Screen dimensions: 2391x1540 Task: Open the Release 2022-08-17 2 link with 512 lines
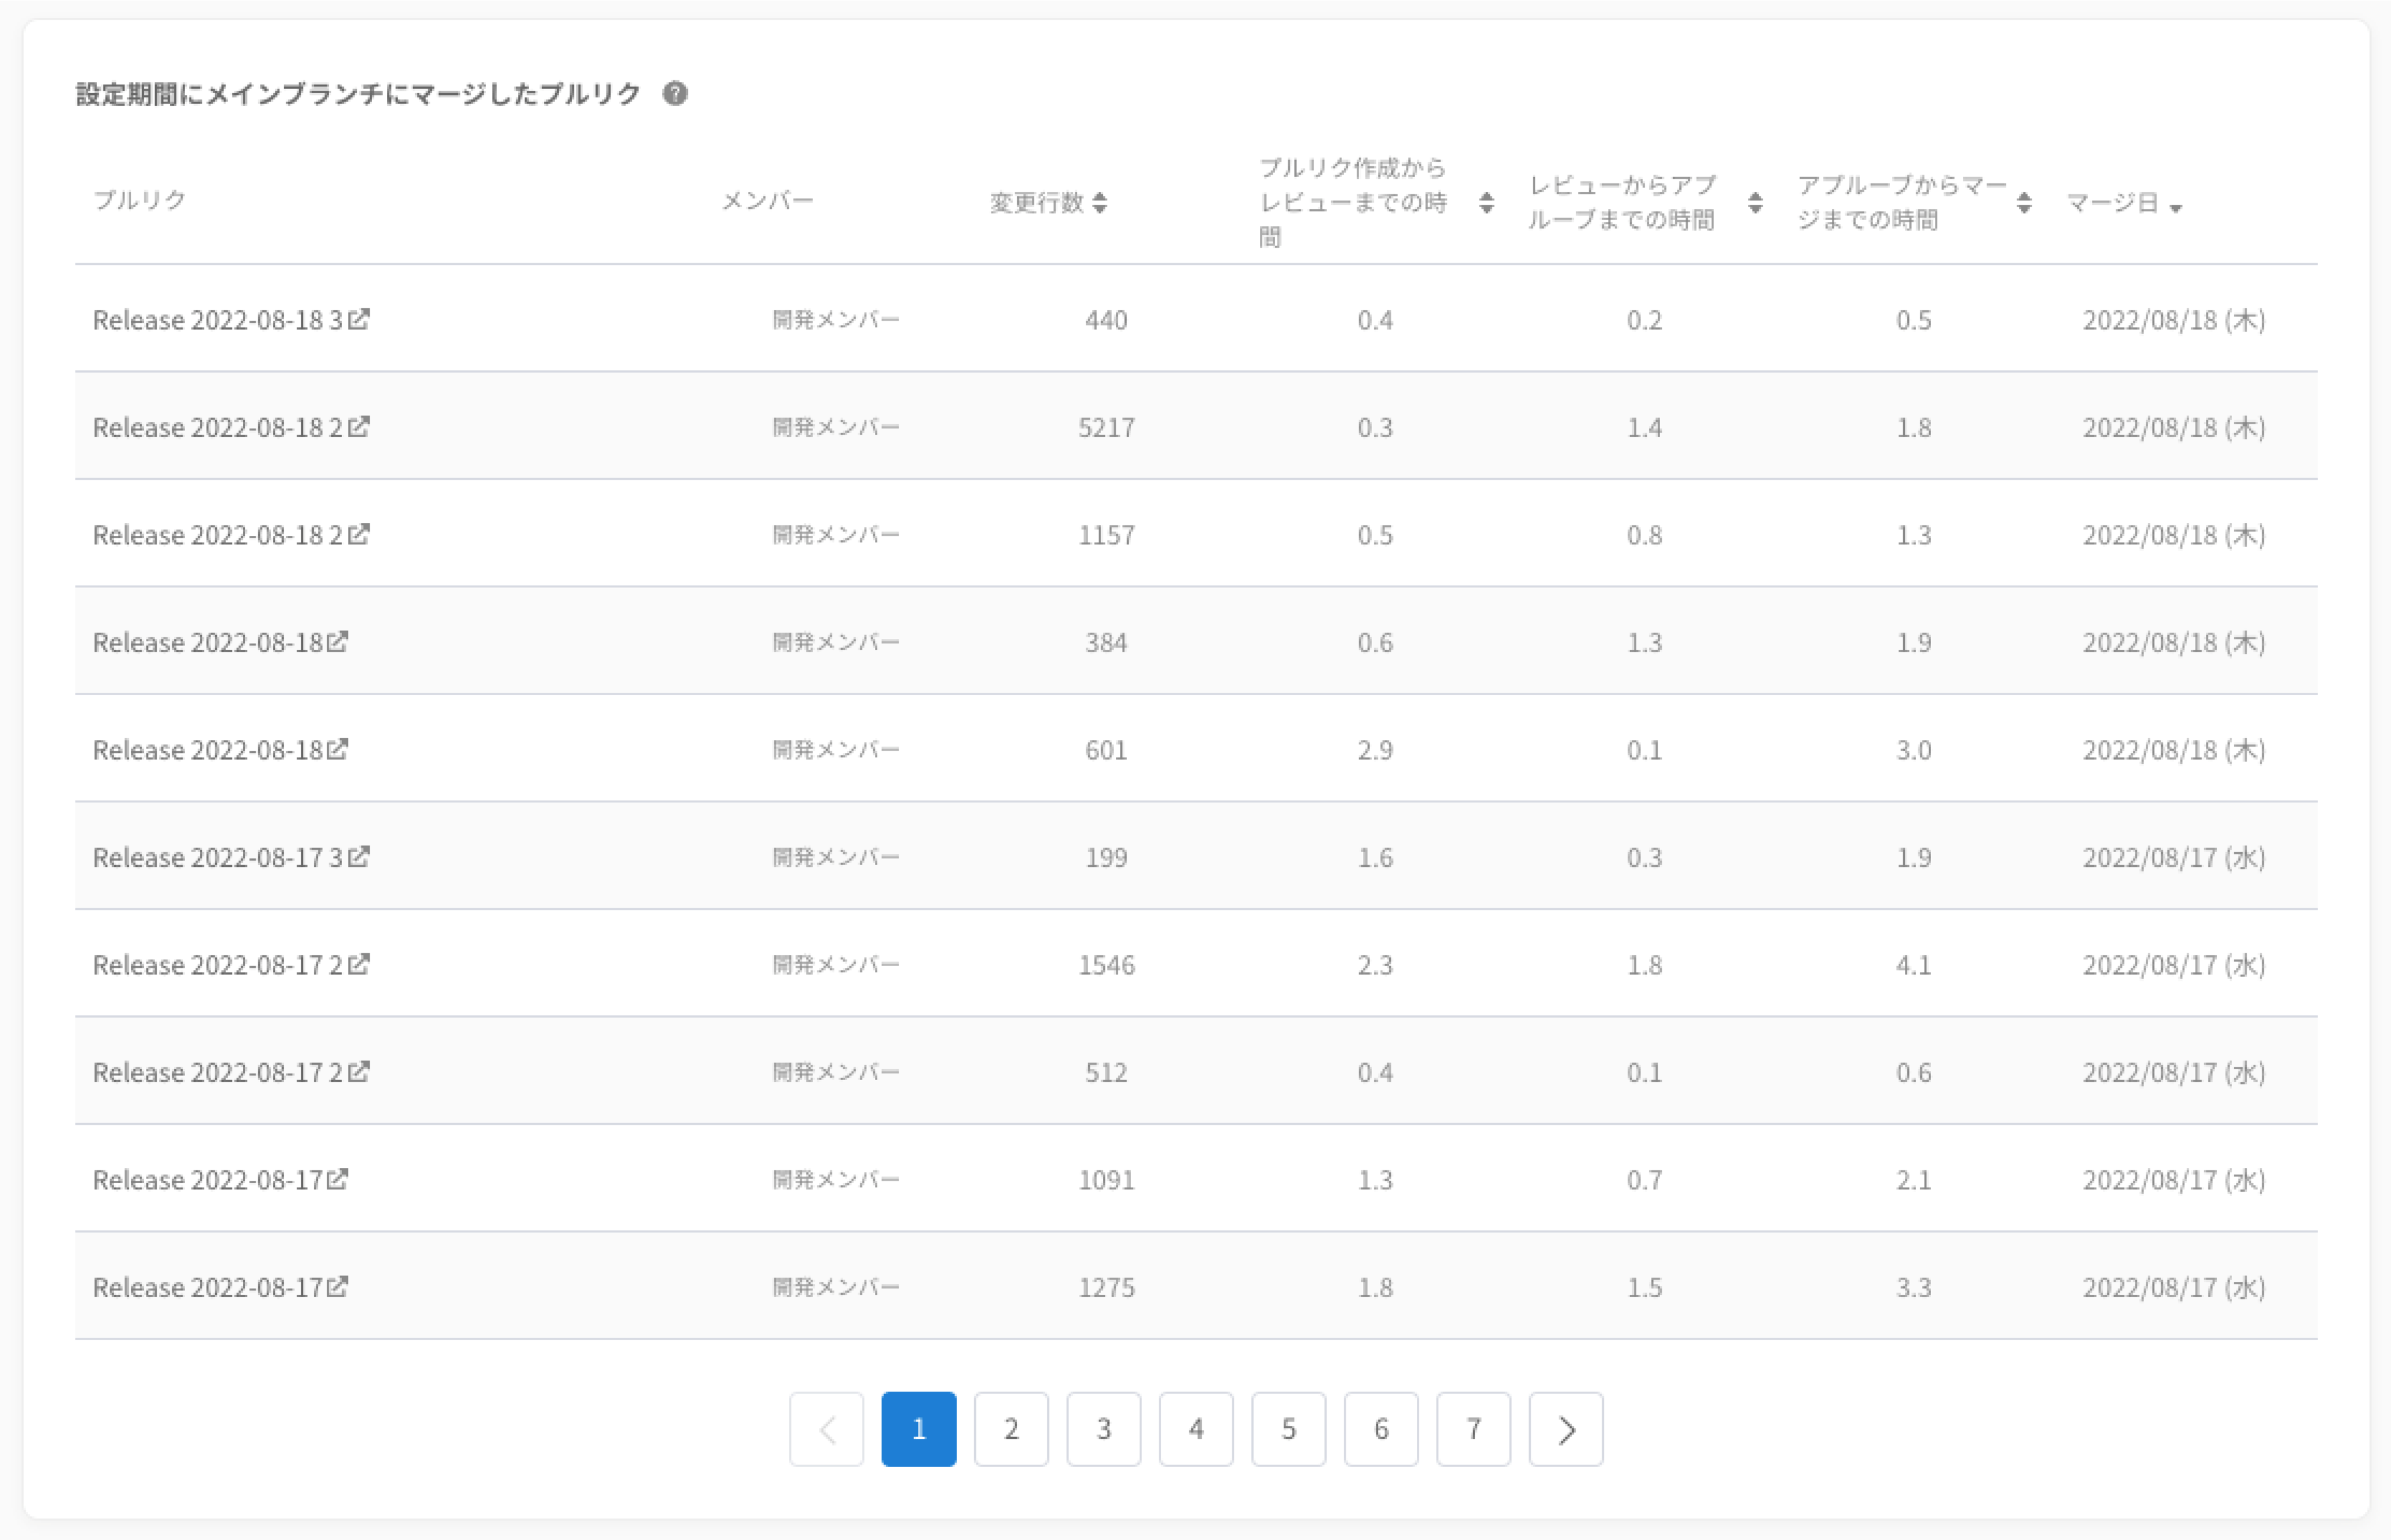click(x=218, y=1072)
